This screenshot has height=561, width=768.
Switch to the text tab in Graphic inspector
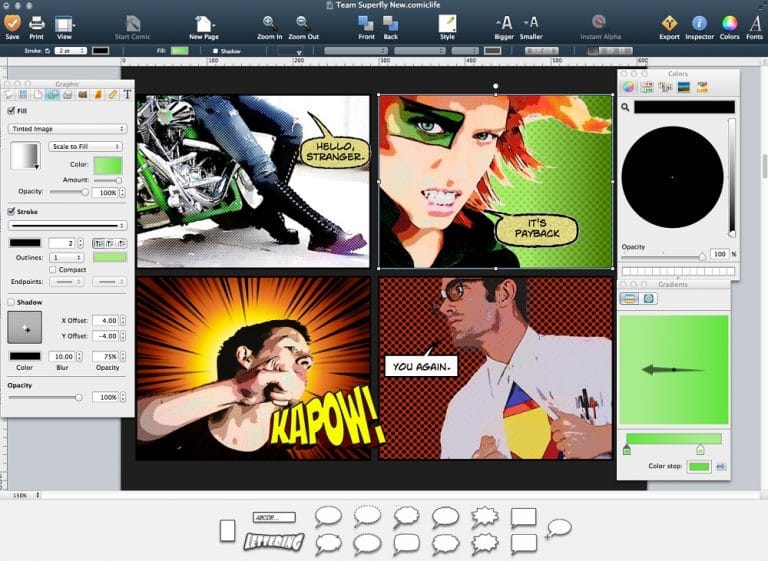pos(127,95)
